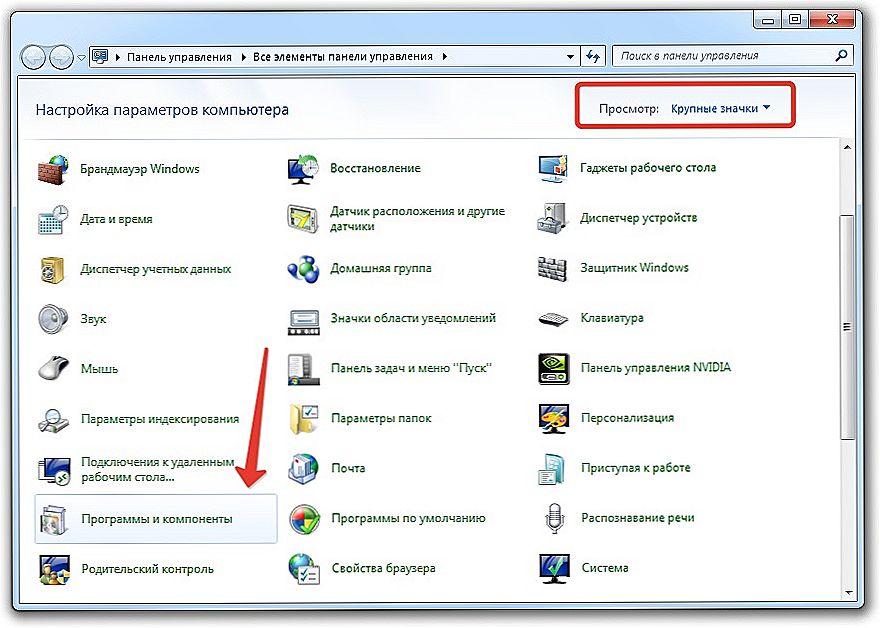Click the Персонализация palette icon
The height and width of the screenshot is (628, 880).
pyautogui.click(x=554, y=418)
